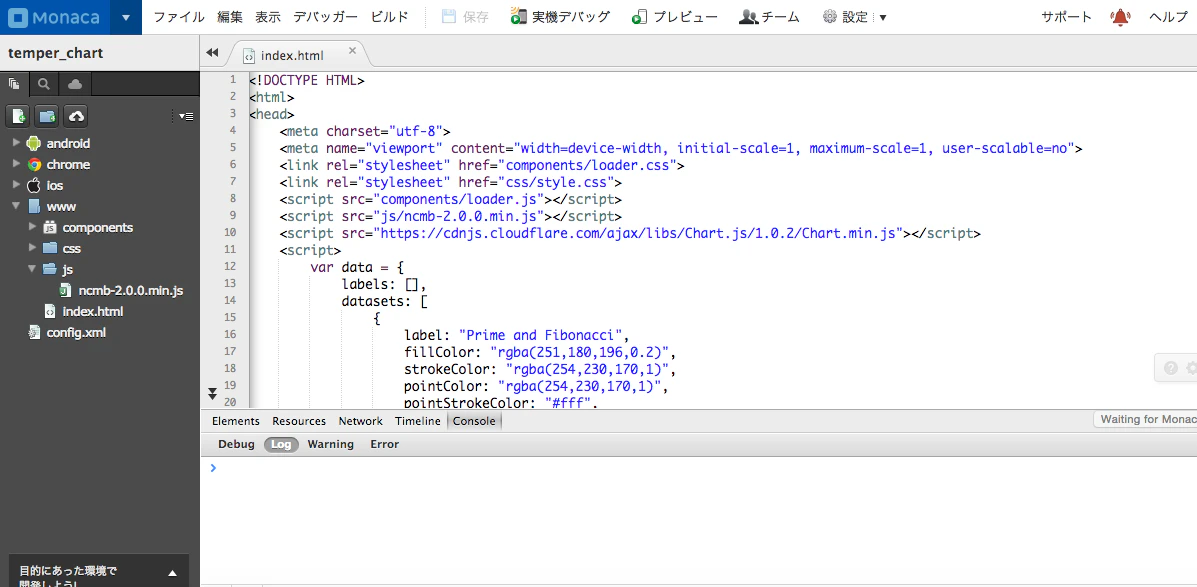Collapse the www folder
This screenshot has width=1197, height=587.
coord(16,206)
